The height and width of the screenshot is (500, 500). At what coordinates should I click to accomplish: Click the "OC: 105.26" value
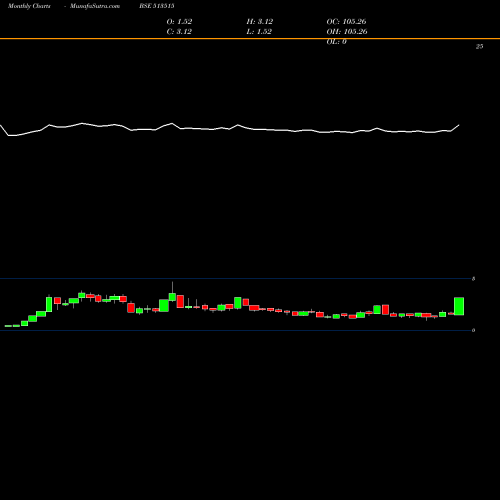click(x=346, y=22)
